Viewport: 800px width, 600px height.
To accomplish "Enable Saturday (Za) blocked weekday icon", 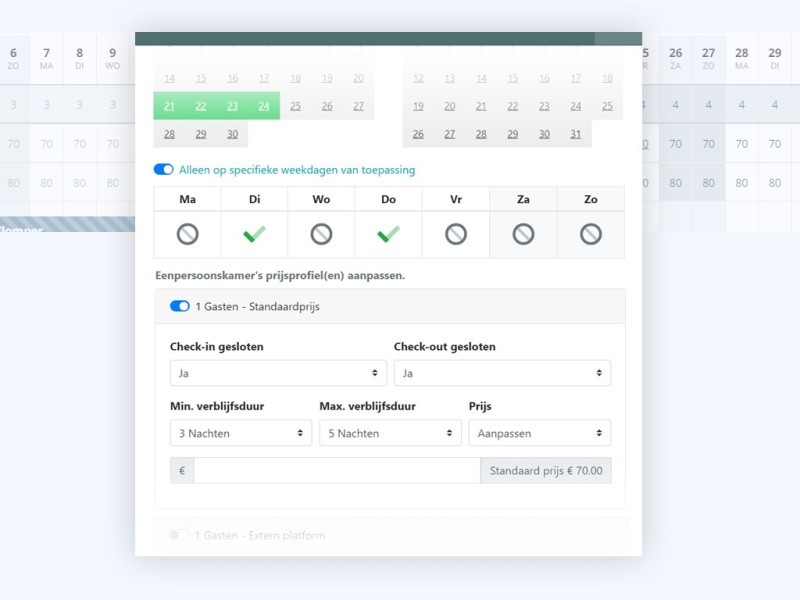I will tap(523, 234).
